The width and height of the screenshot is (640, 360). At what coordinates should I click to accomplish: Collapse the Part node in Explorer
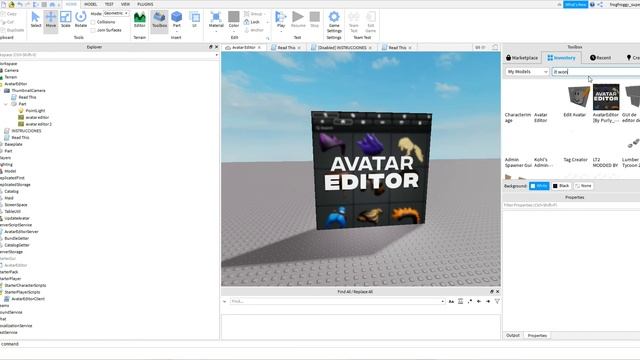(x=6, y=104)
